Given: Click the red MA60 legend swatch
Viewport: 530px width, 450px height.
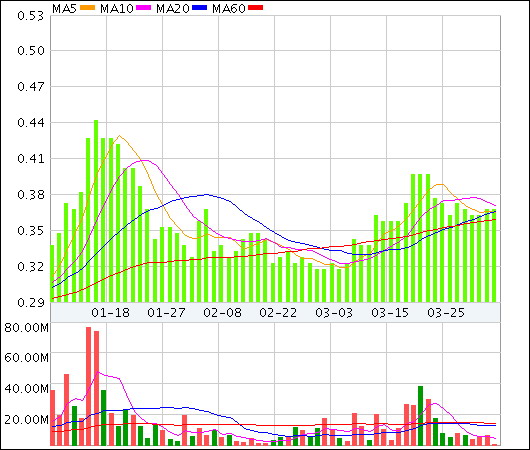Looking at the screenshot, I should [255, 8].
